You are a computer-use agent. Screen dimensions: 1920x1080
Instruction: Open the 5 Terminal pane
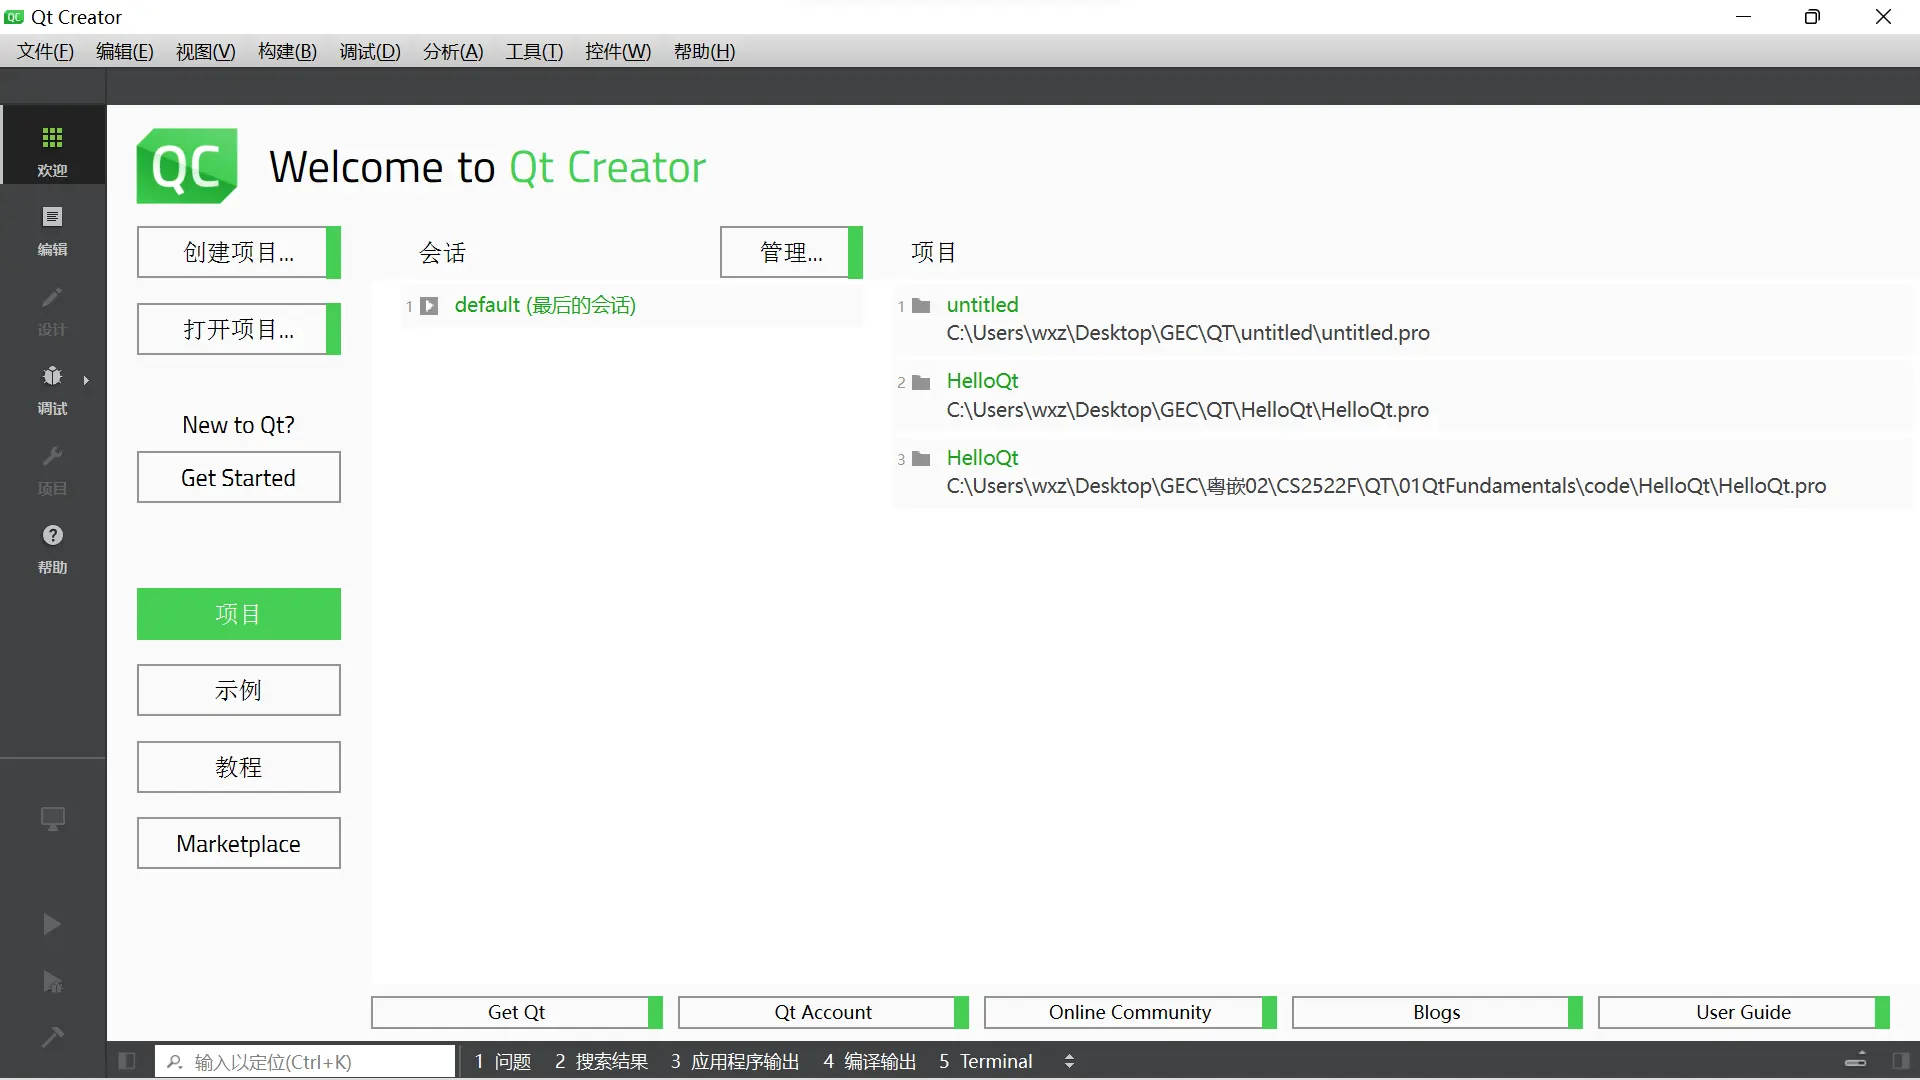tap(986, 1061)
